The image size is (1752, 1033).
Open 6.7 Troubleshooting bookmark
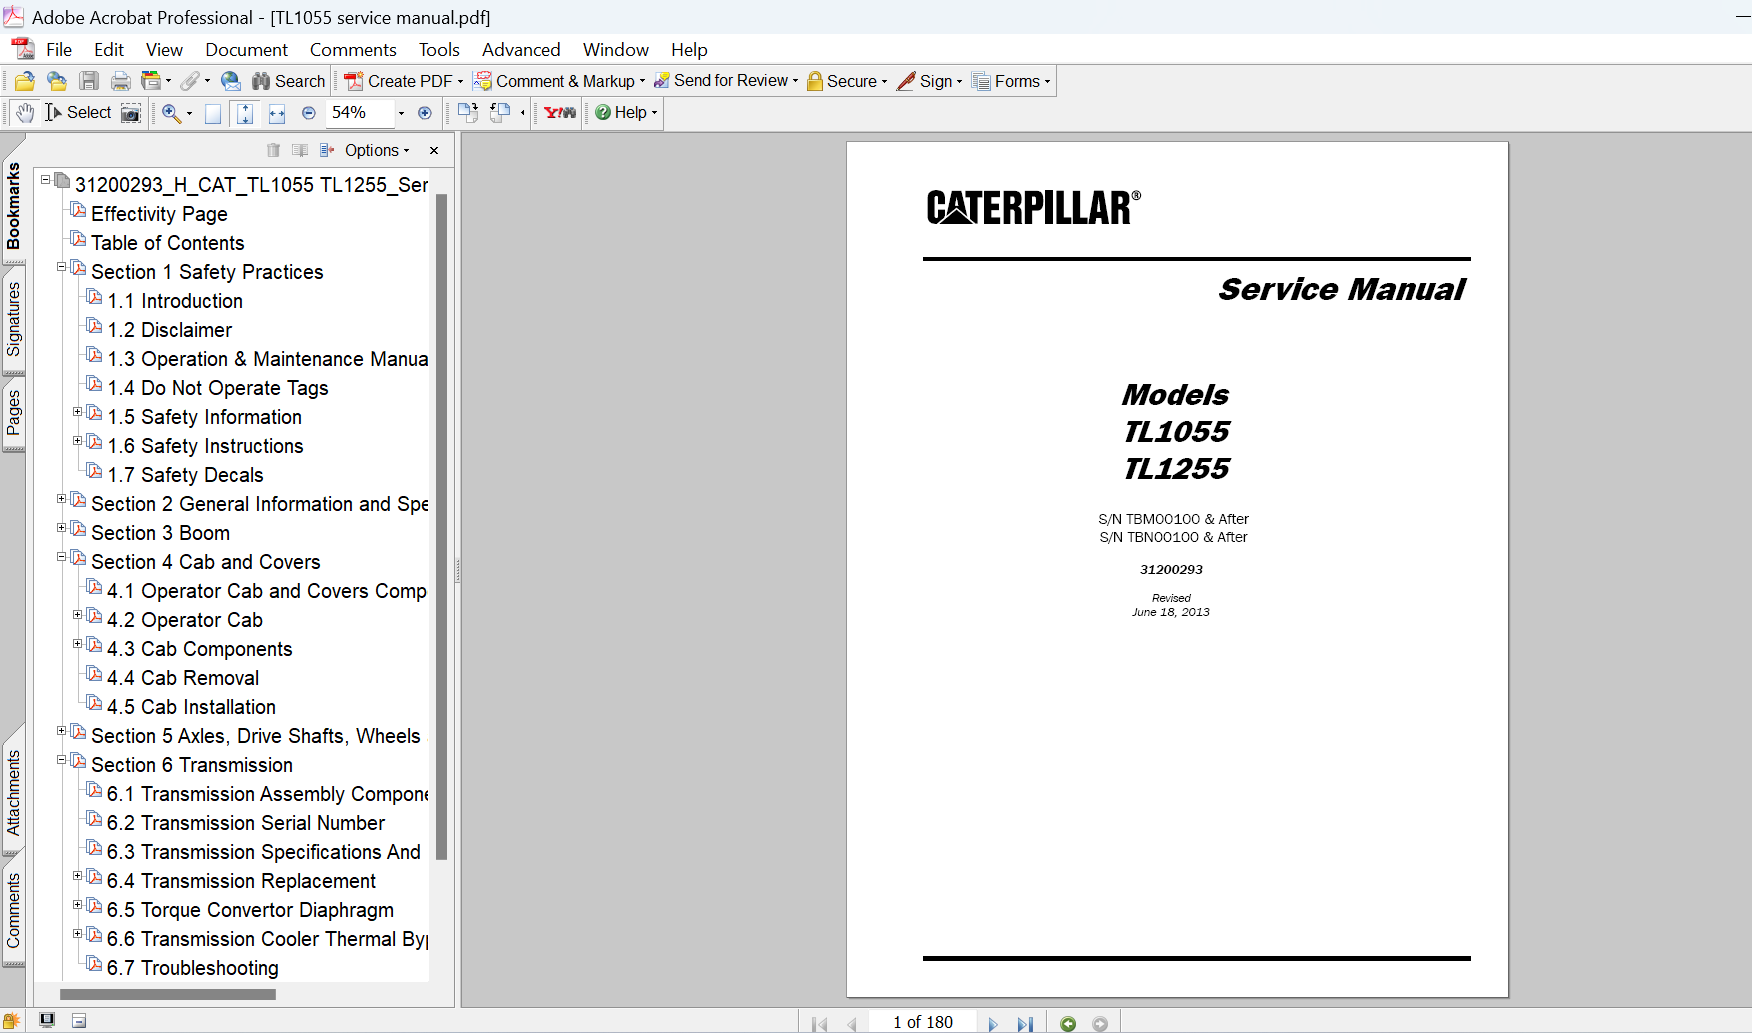(193, 968)
